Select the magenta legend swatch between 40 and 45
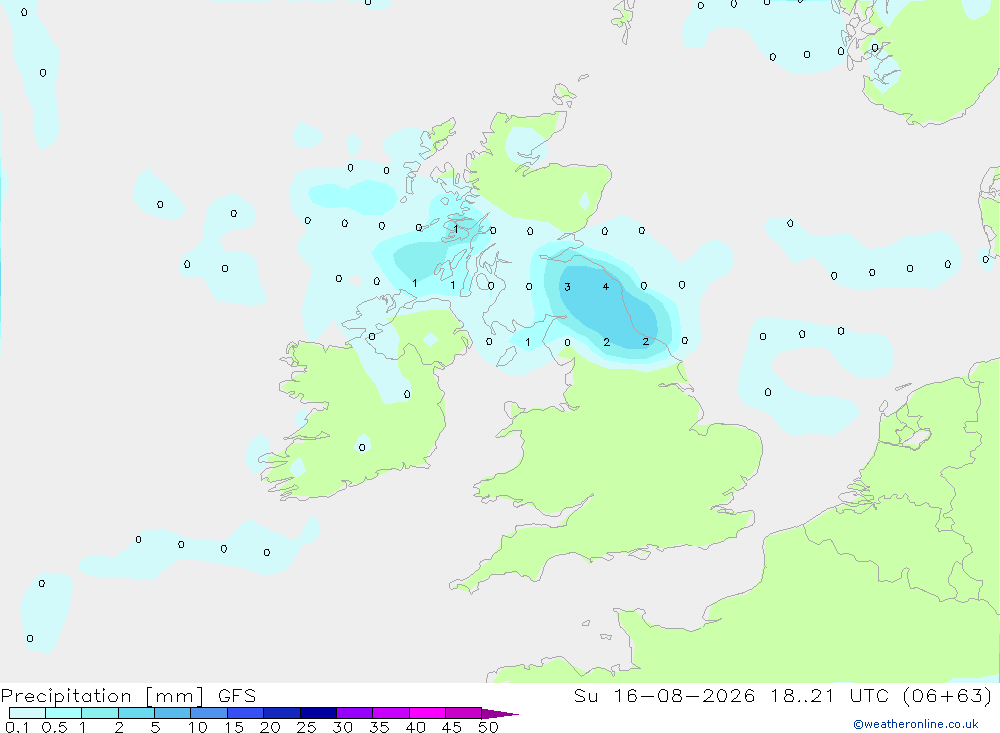This screenshot has width=1000, height=733. tap(427, 713)
